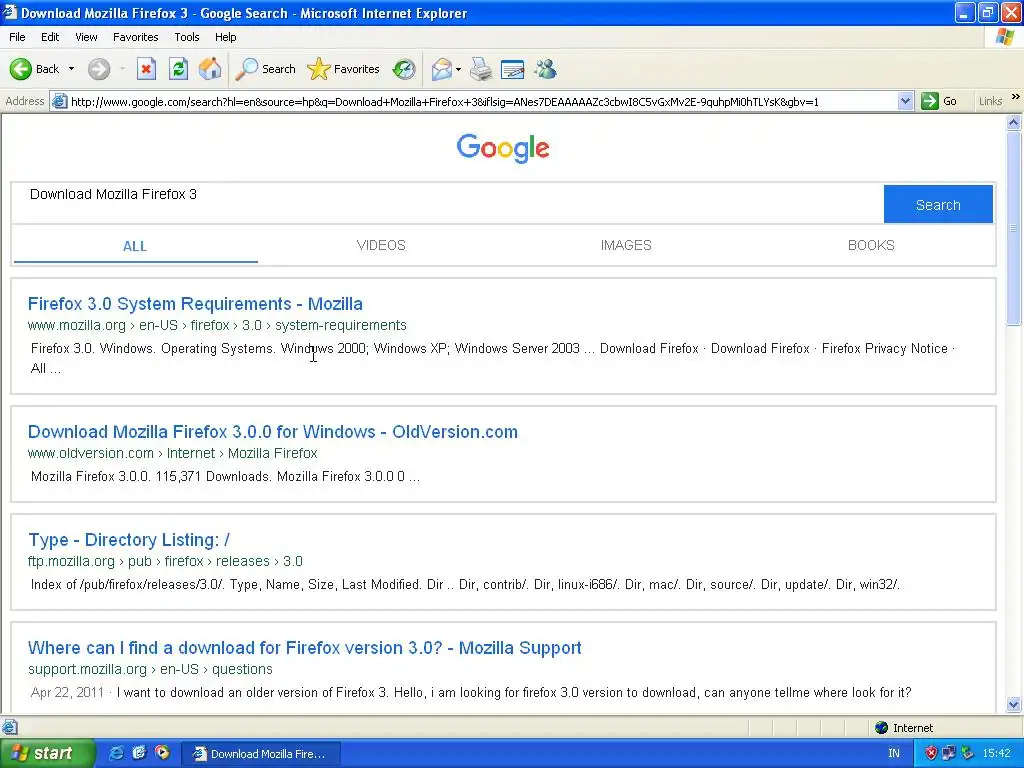
Task: Select the ALL results tab
Action: [x=135, y=246]
